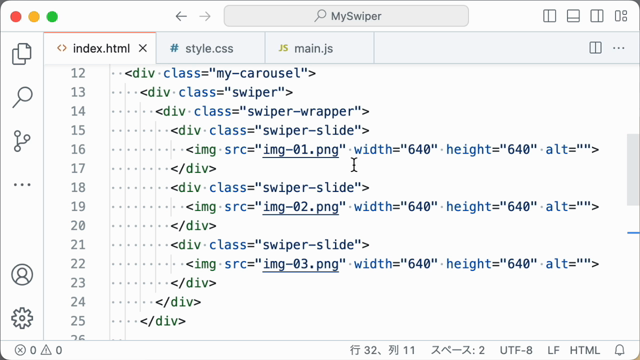Open the Search view icon
The height and width of the screenshot is (360, 640).
22,97
